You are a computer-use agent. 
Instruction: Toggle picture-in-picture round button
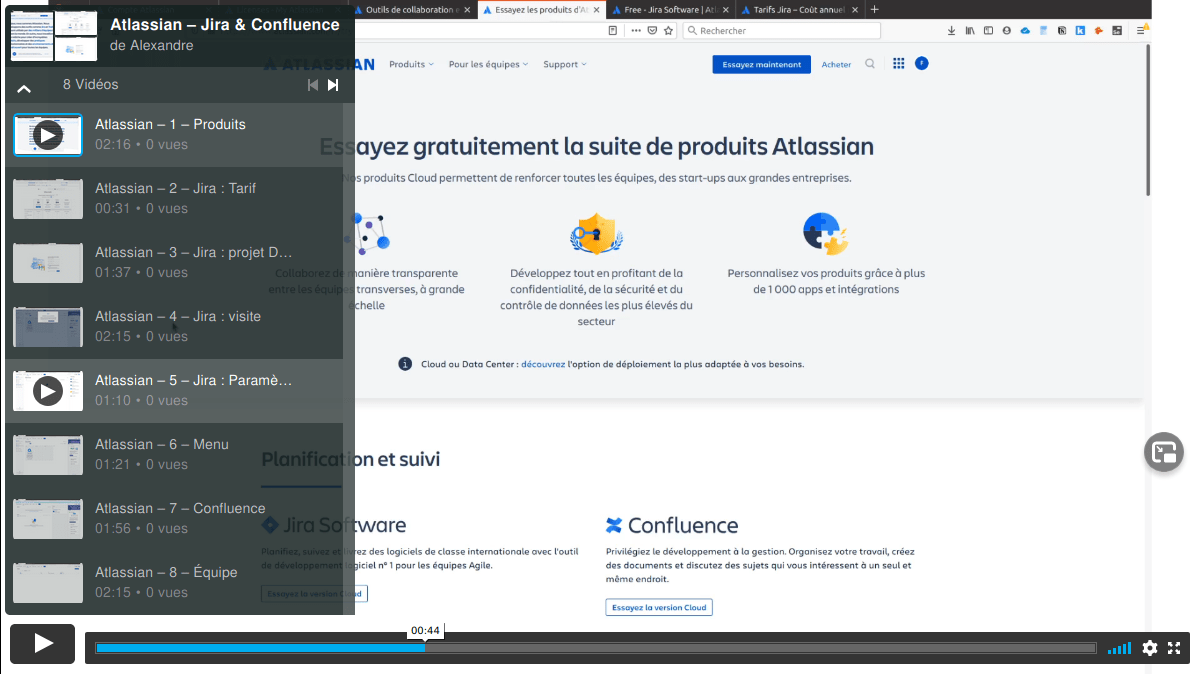coord(1164,452)
